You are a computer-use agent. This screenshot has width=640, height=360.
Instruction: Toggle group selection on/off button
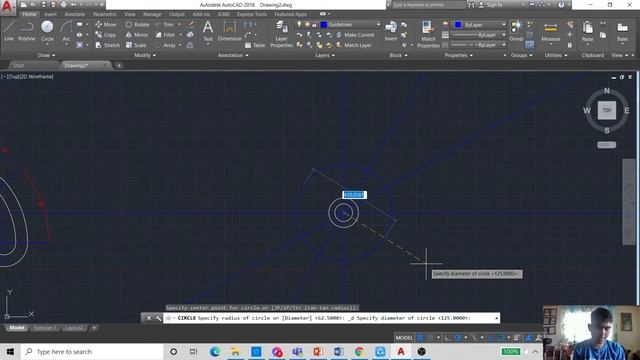[529, 45]
